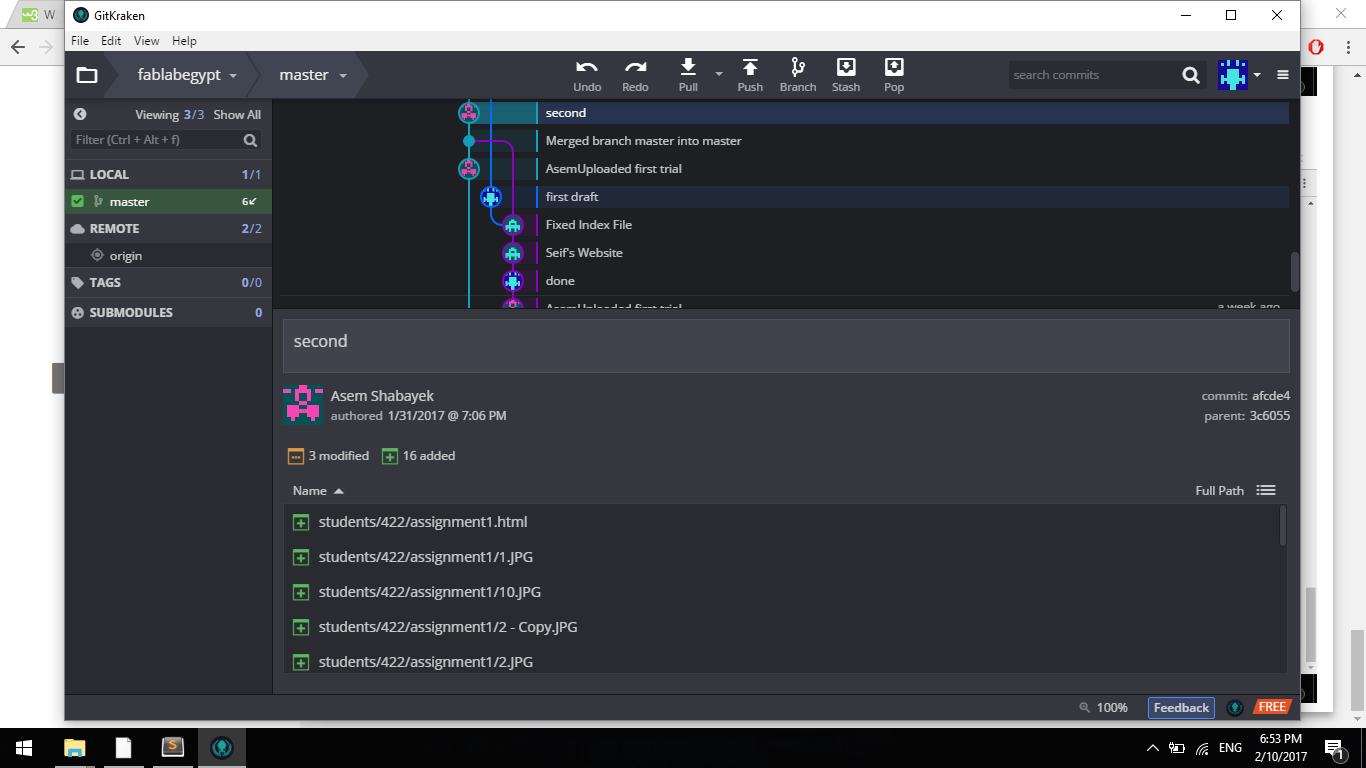The width and height of the screenshot is (1366, 768).
Task: Open the Edit menu
Action: coord(111,41)
